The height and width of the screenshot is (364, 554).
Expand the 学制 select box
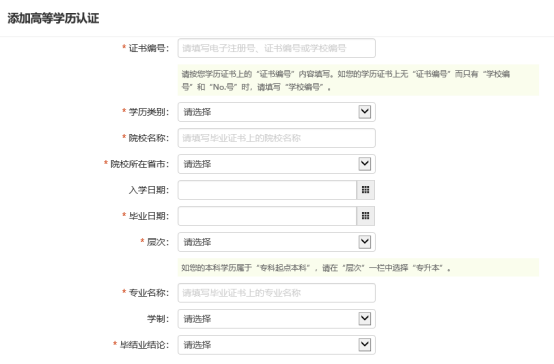tap(276, 319)
